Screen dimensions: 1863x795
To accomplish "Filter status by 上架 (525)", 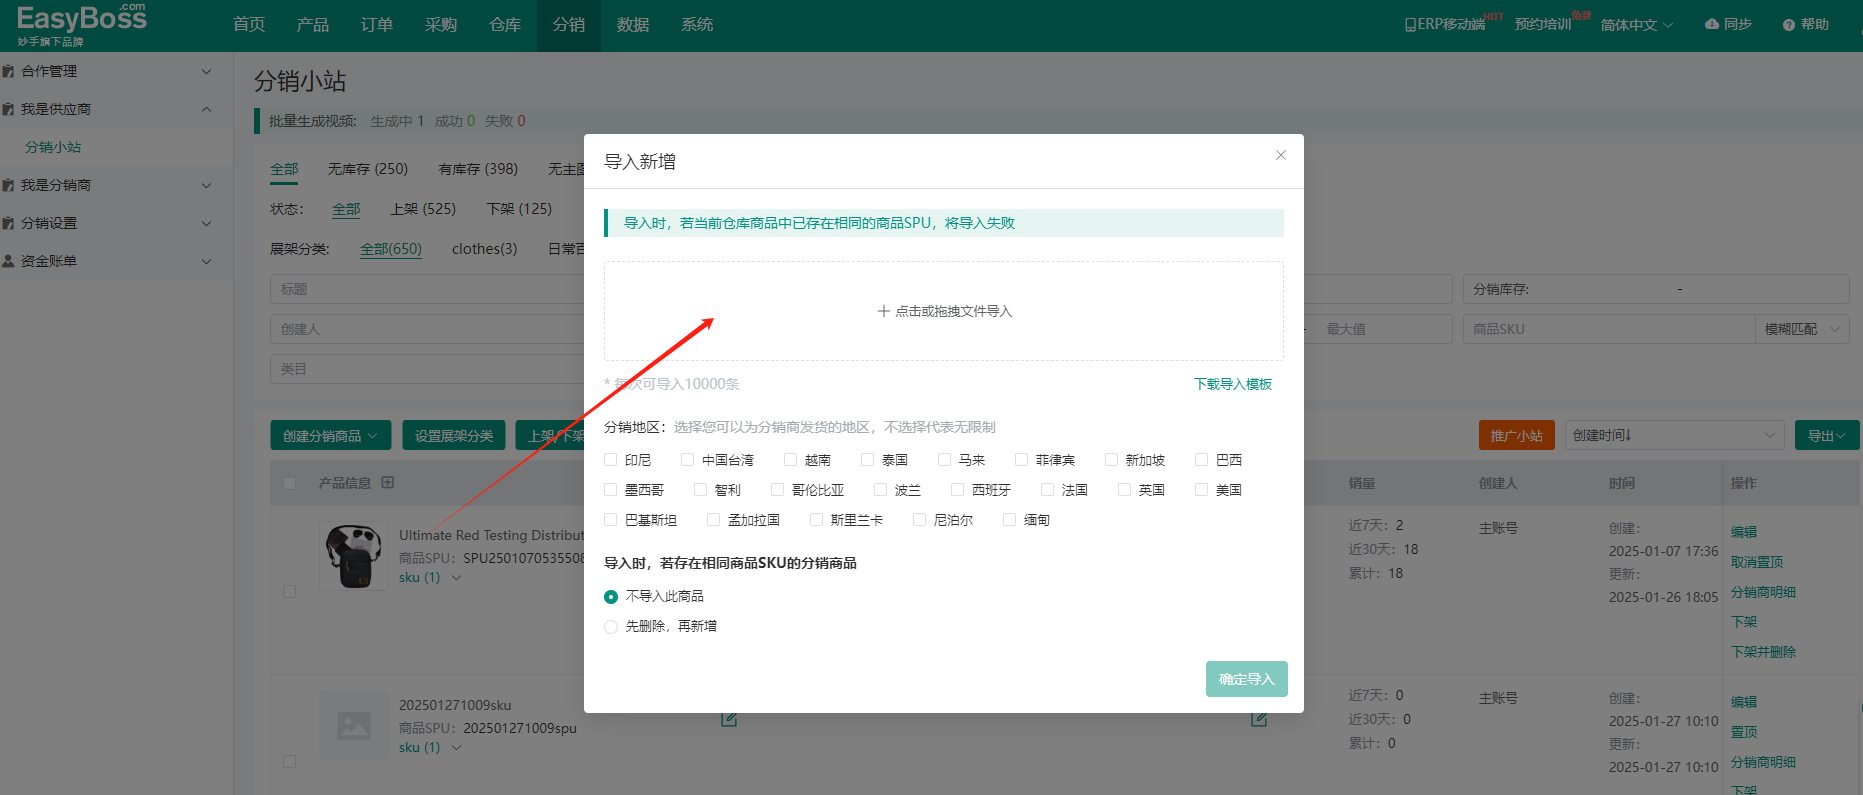I will click(423, 209).
